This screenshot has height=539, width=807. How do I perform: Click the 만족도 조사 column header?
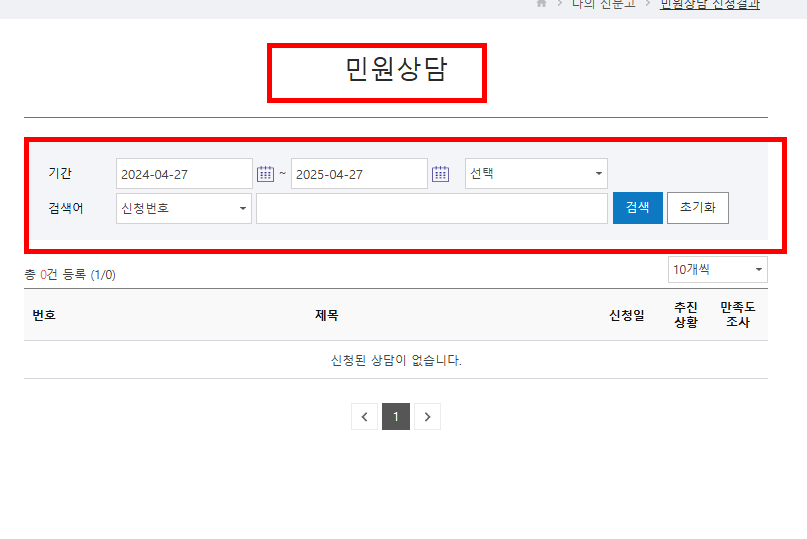[738, 315]
